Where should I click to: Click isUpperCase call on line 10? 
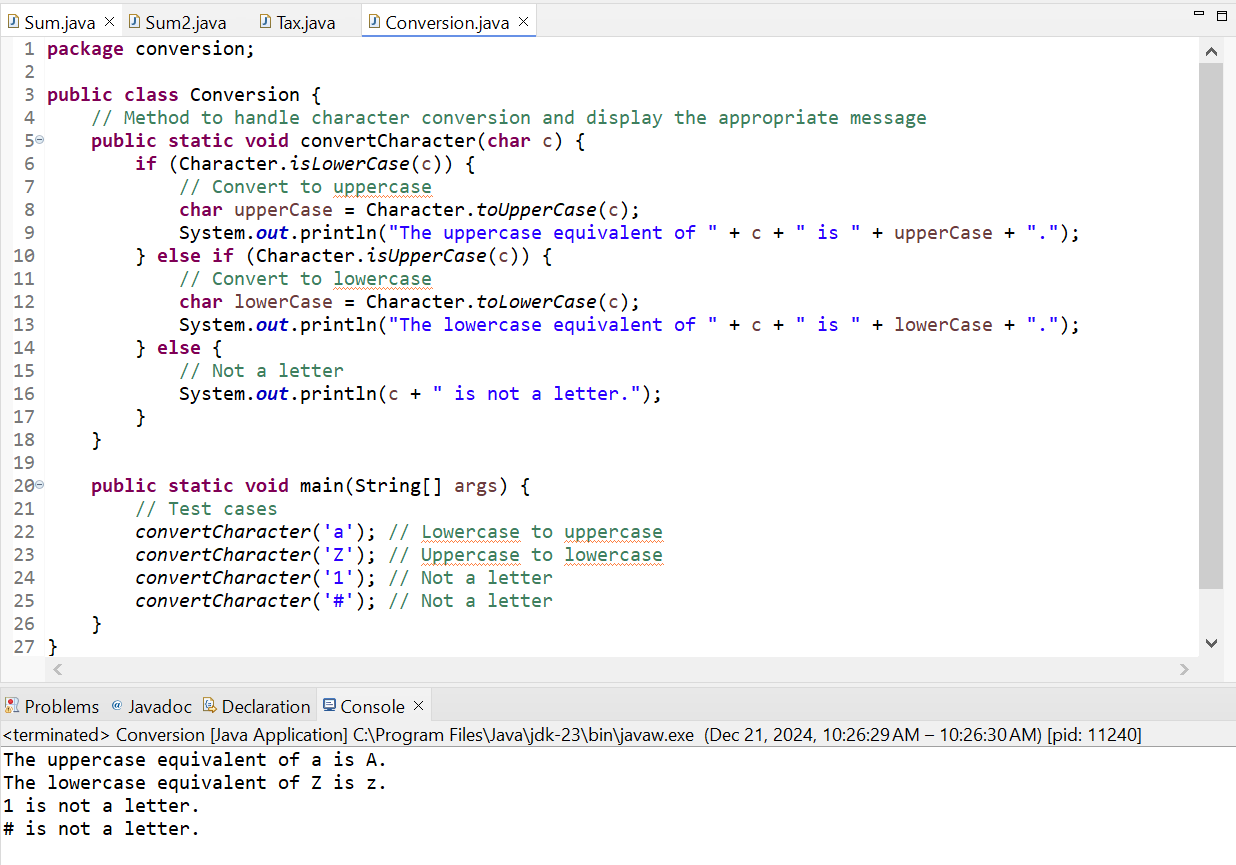426,256
